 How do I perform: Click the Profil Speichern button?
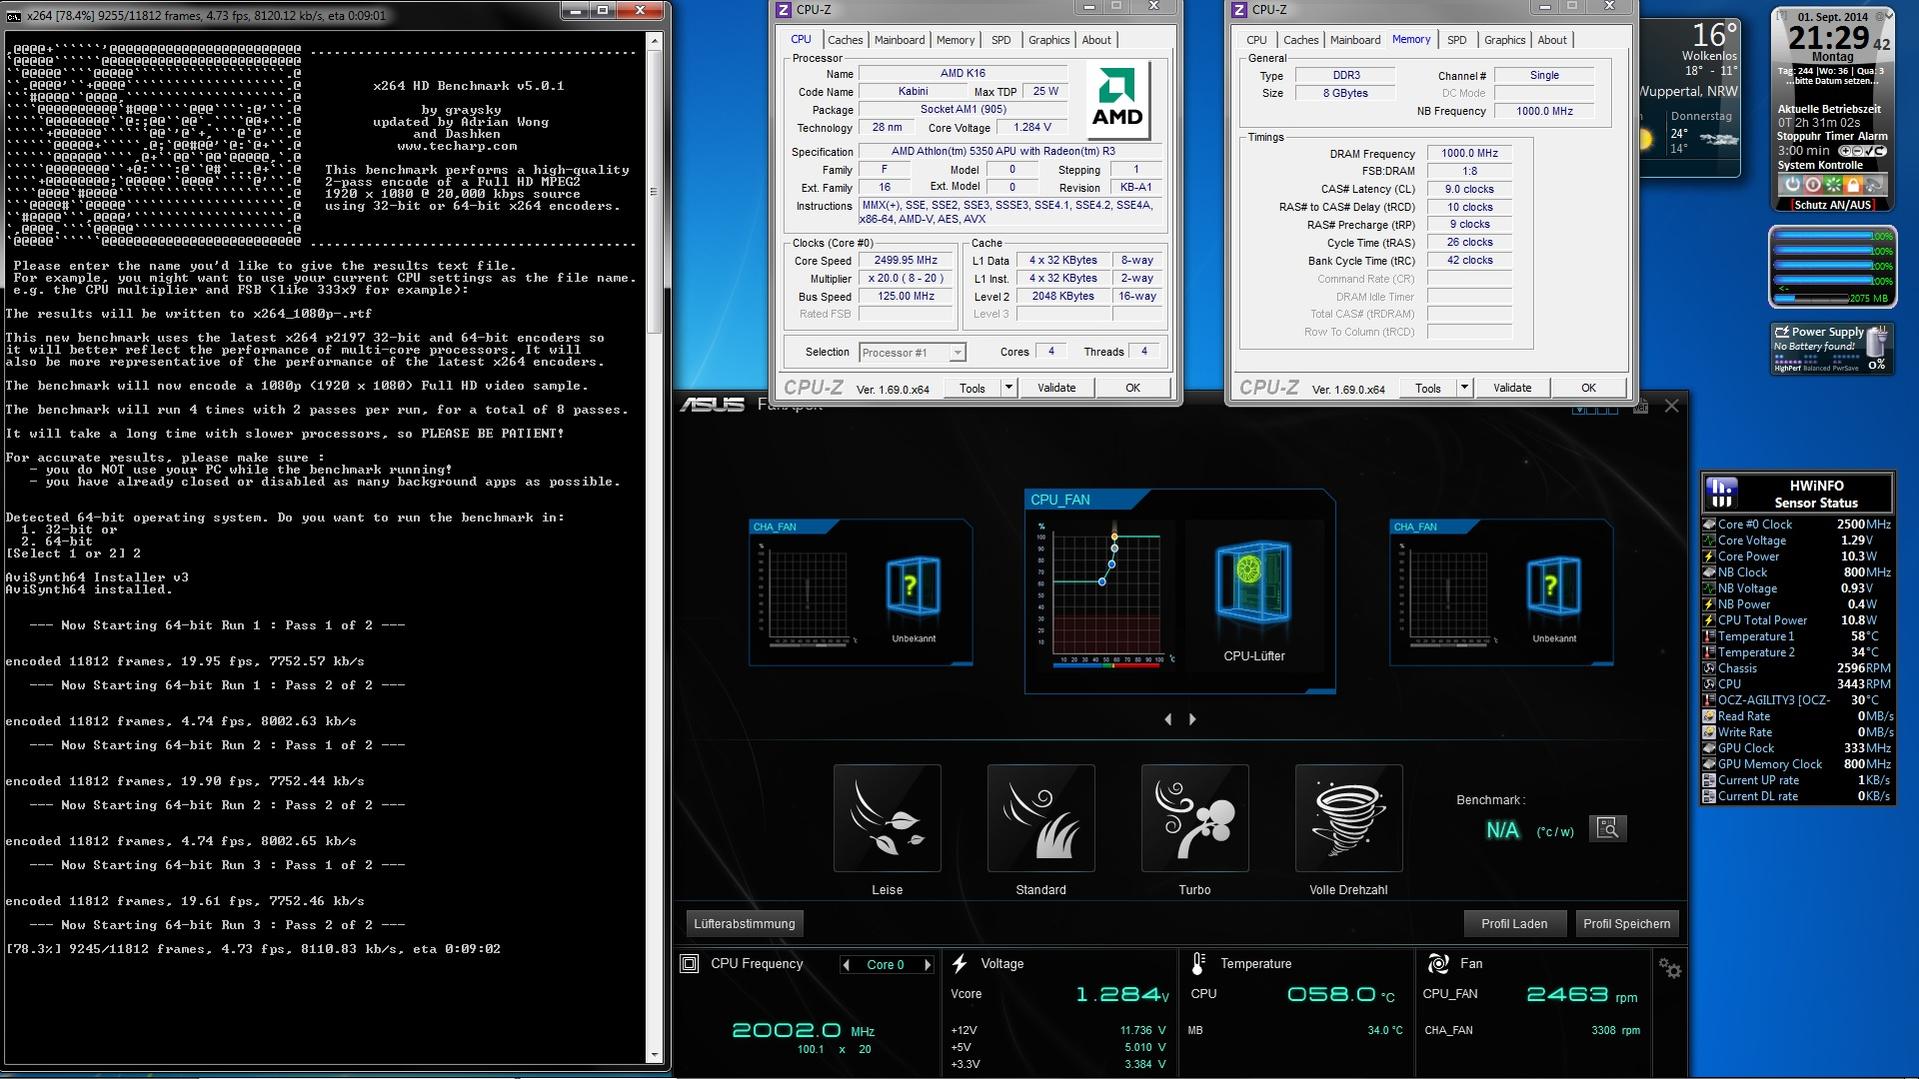tap(1626, 924)
